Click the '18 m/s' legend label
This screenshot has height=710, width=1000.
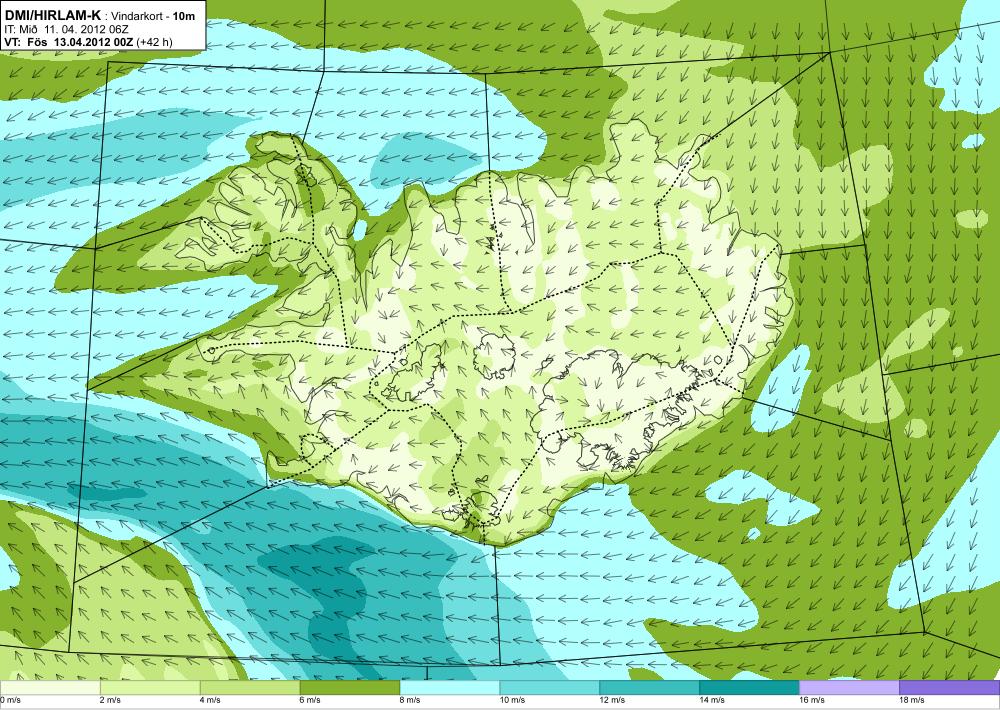[913, 700]
